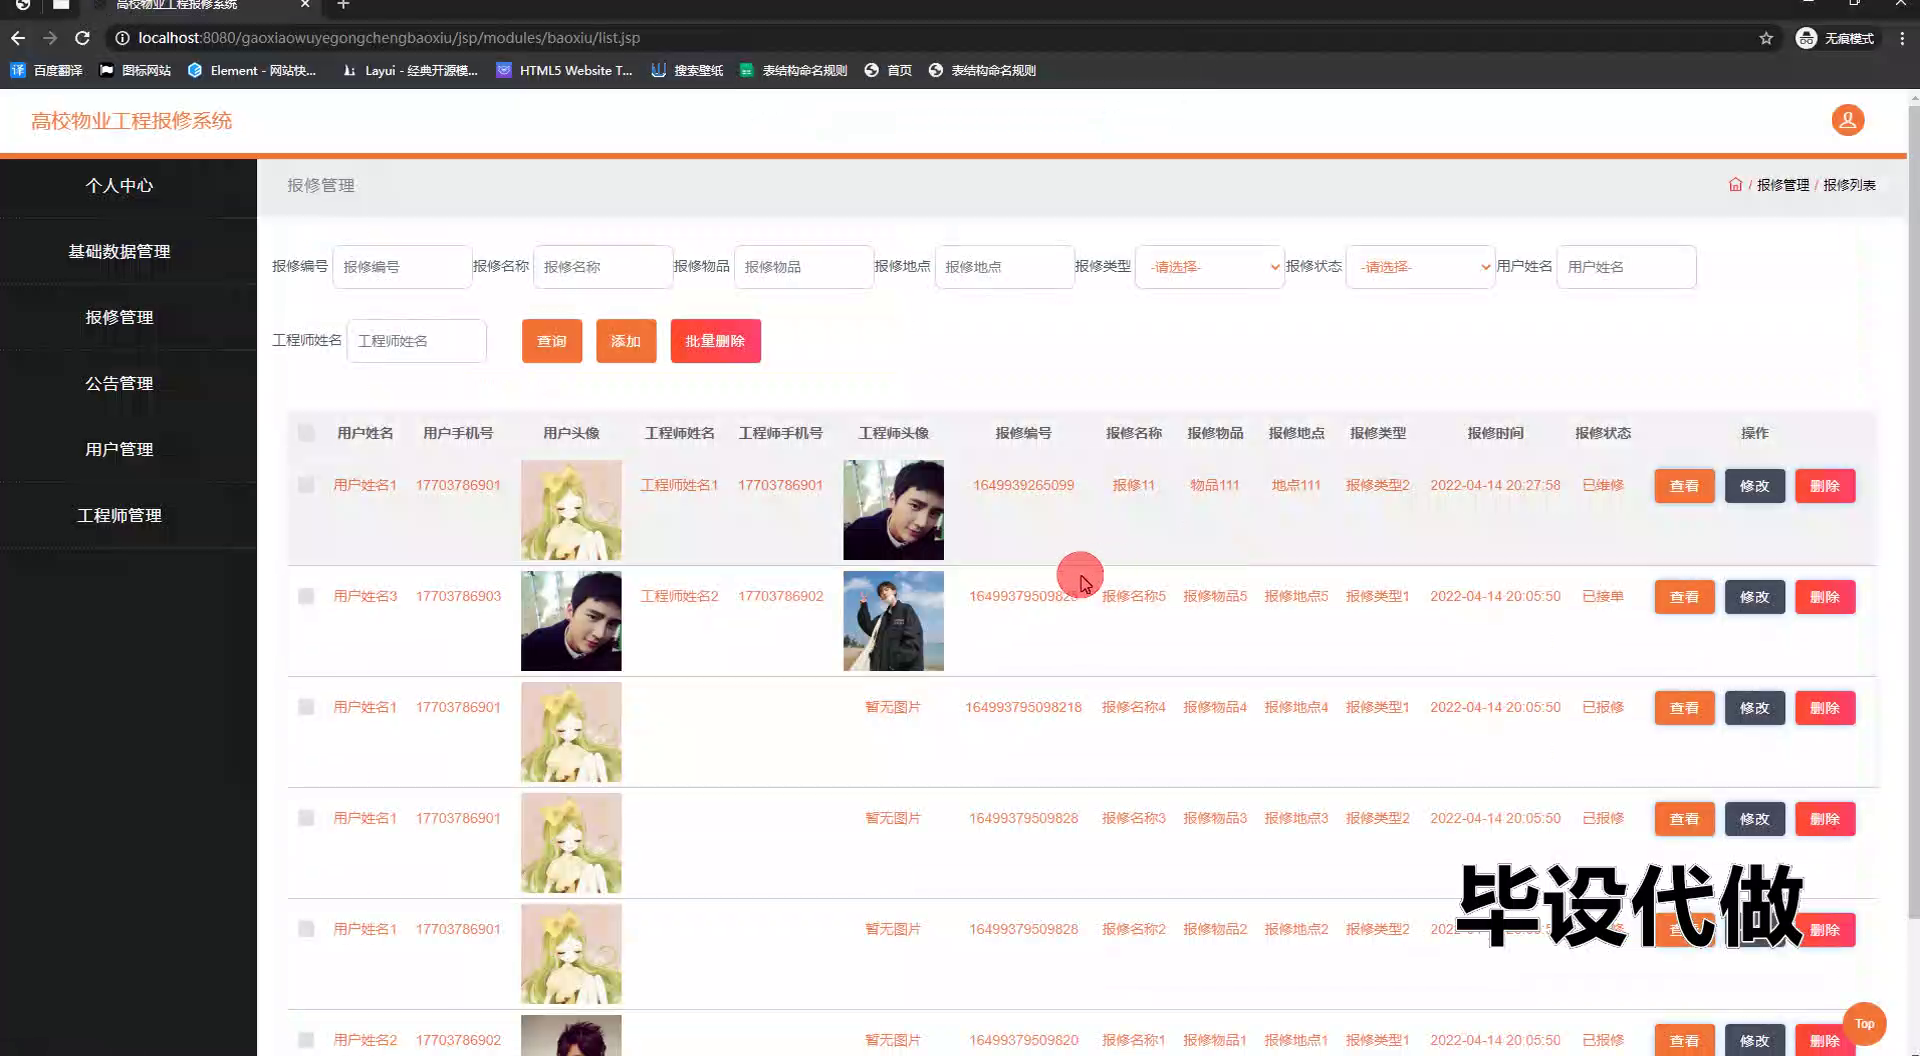This screenshot has width=1920, height=1056.
Task: Check the row with 报修名称2
Action: click(306, 929)
